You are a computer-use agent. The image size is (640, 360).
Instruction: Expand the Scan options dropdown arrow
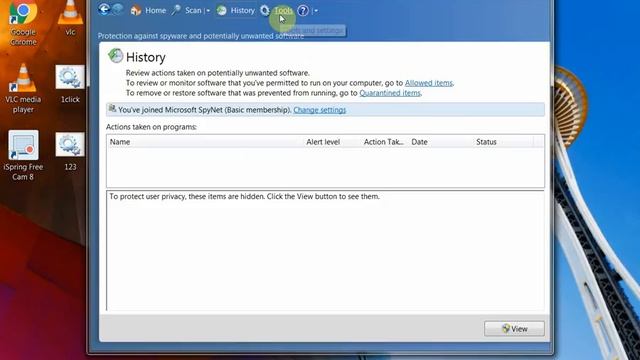[208, 11]
